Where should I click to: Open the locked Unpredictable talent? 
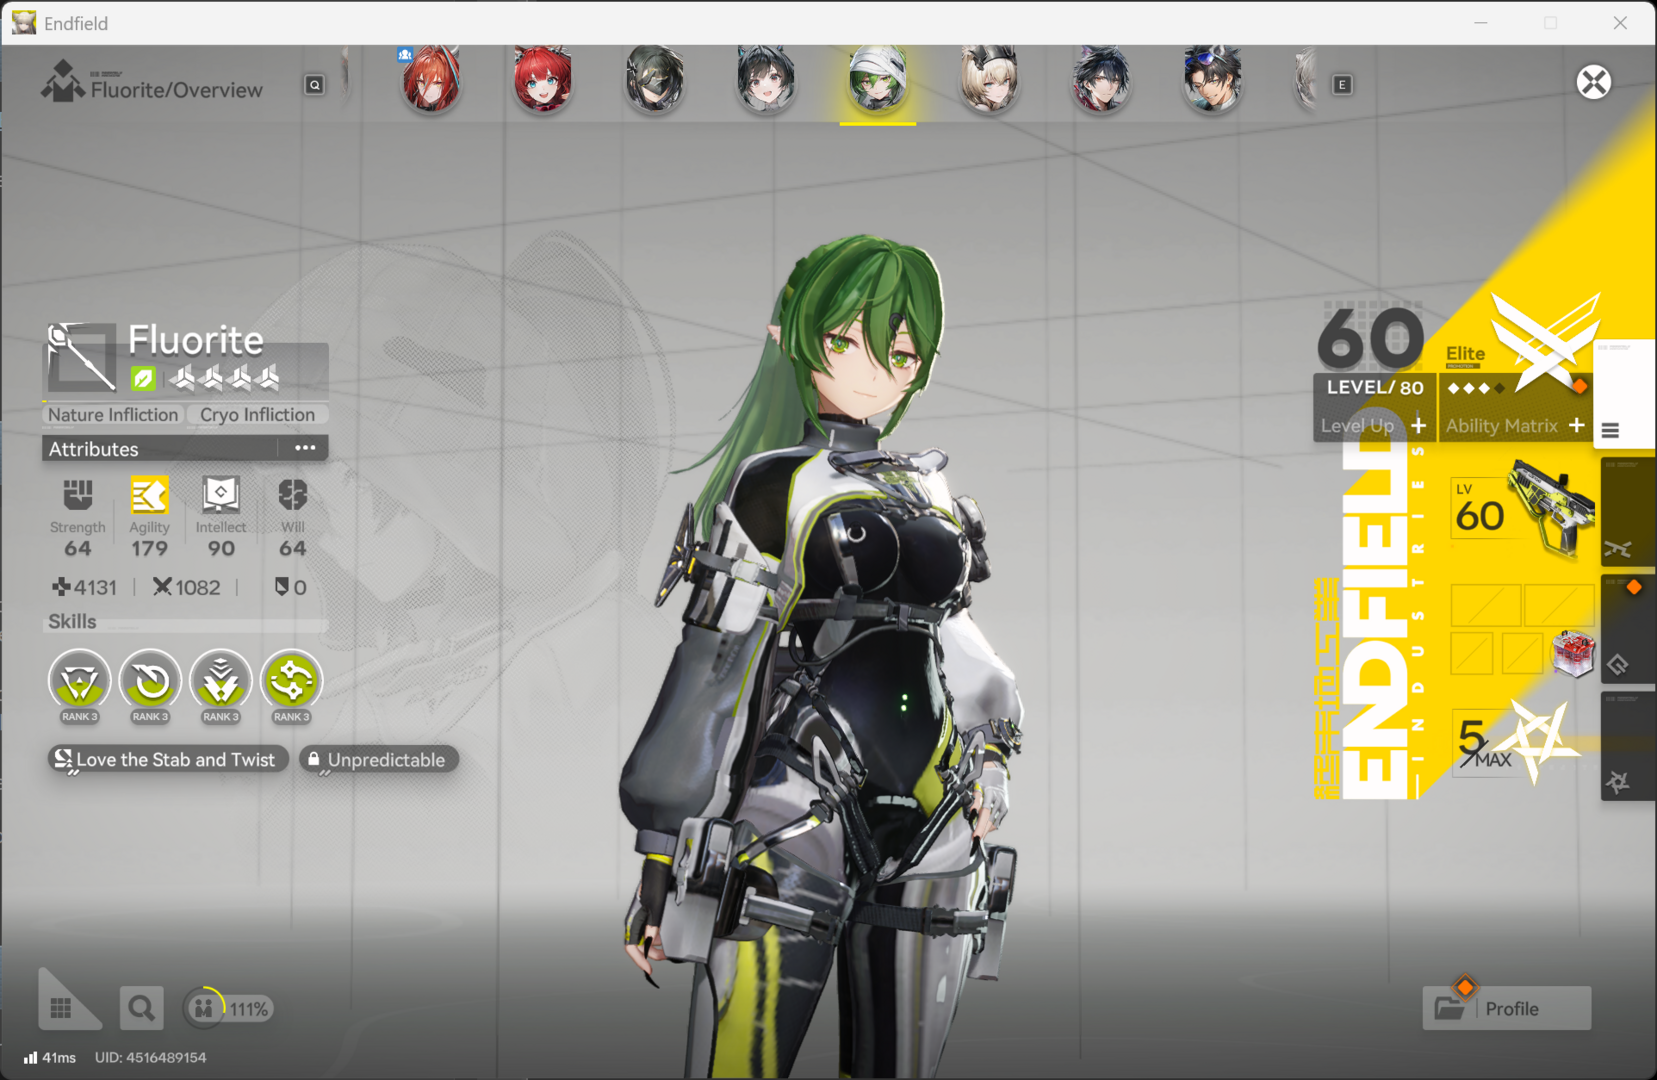pyautogui.click(x=379, y=760)
